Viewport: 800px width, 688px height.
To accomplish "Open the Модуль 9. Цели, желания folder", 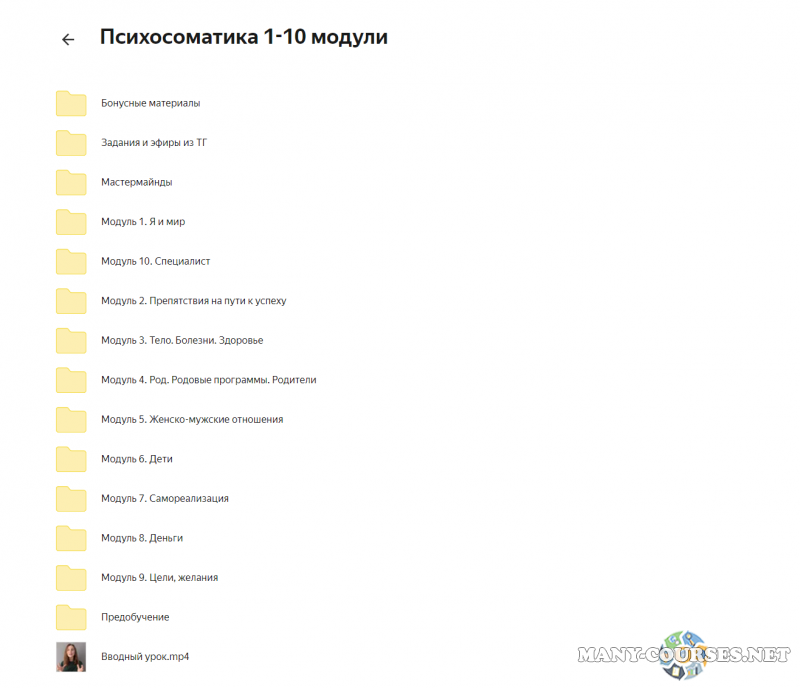I will click(x=158, y=577).
